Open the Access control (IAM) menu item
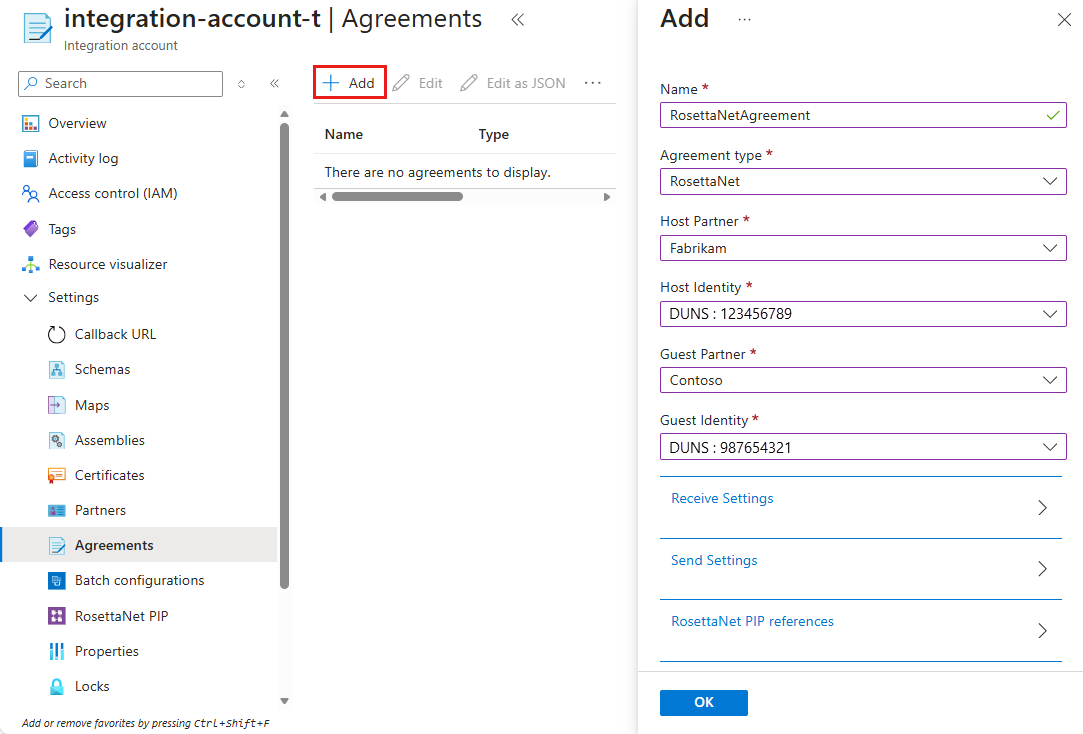 (x=112, y=194)
